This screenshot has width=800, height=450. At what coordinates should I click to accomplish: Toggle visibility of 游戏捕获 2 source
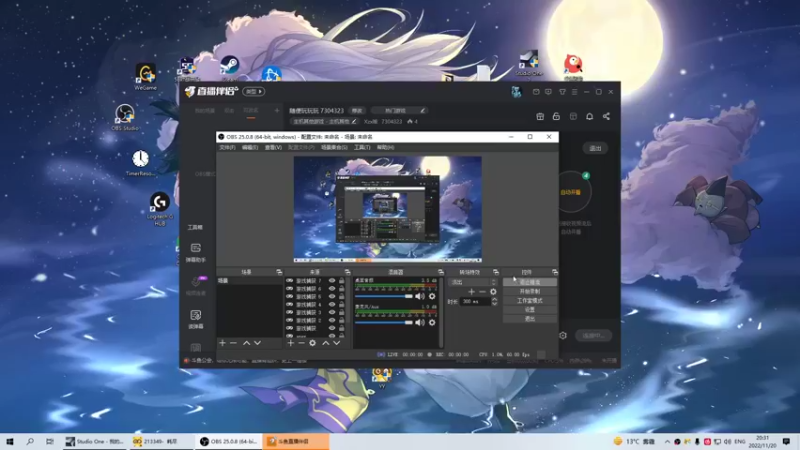coord(332,320)
